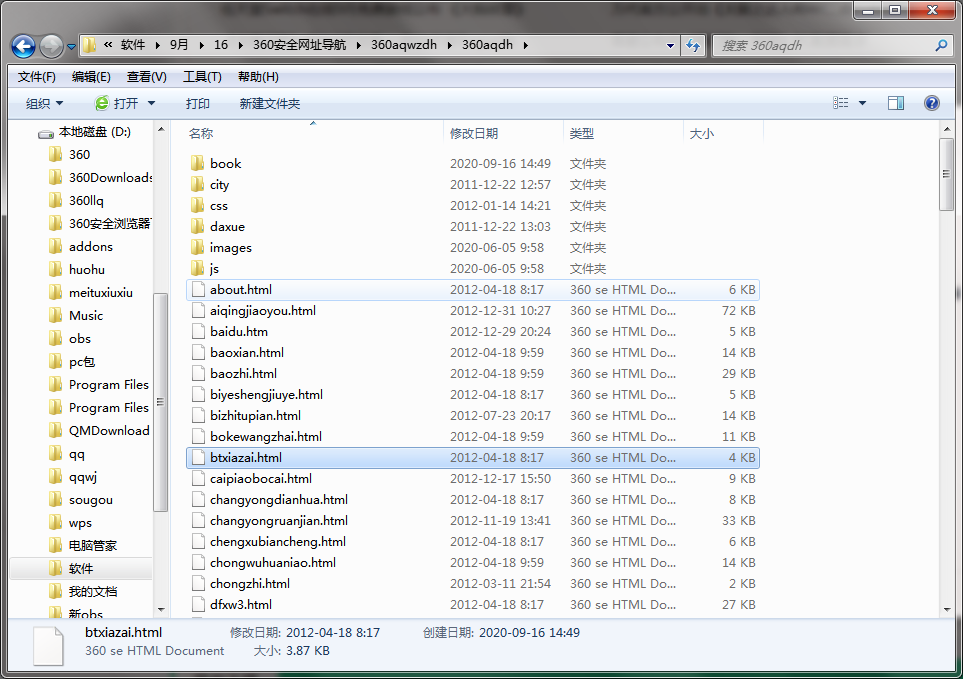The image size is (963, 679).
Task: Select changyongruanjian.html file name
Action: pos(279,521)
